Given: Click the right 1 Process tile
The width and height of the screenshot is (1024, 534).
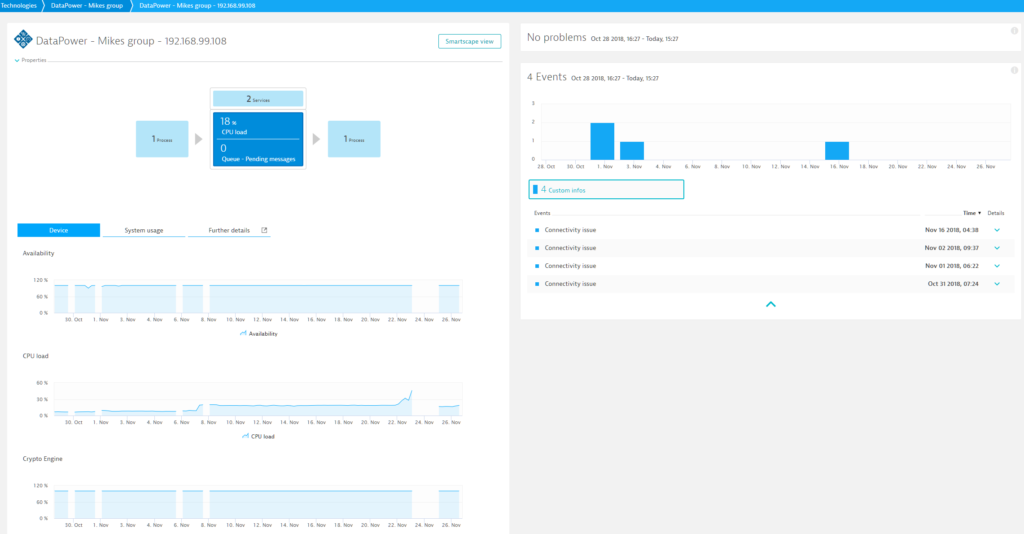Looking at the screenshot, I should (354, 139).
